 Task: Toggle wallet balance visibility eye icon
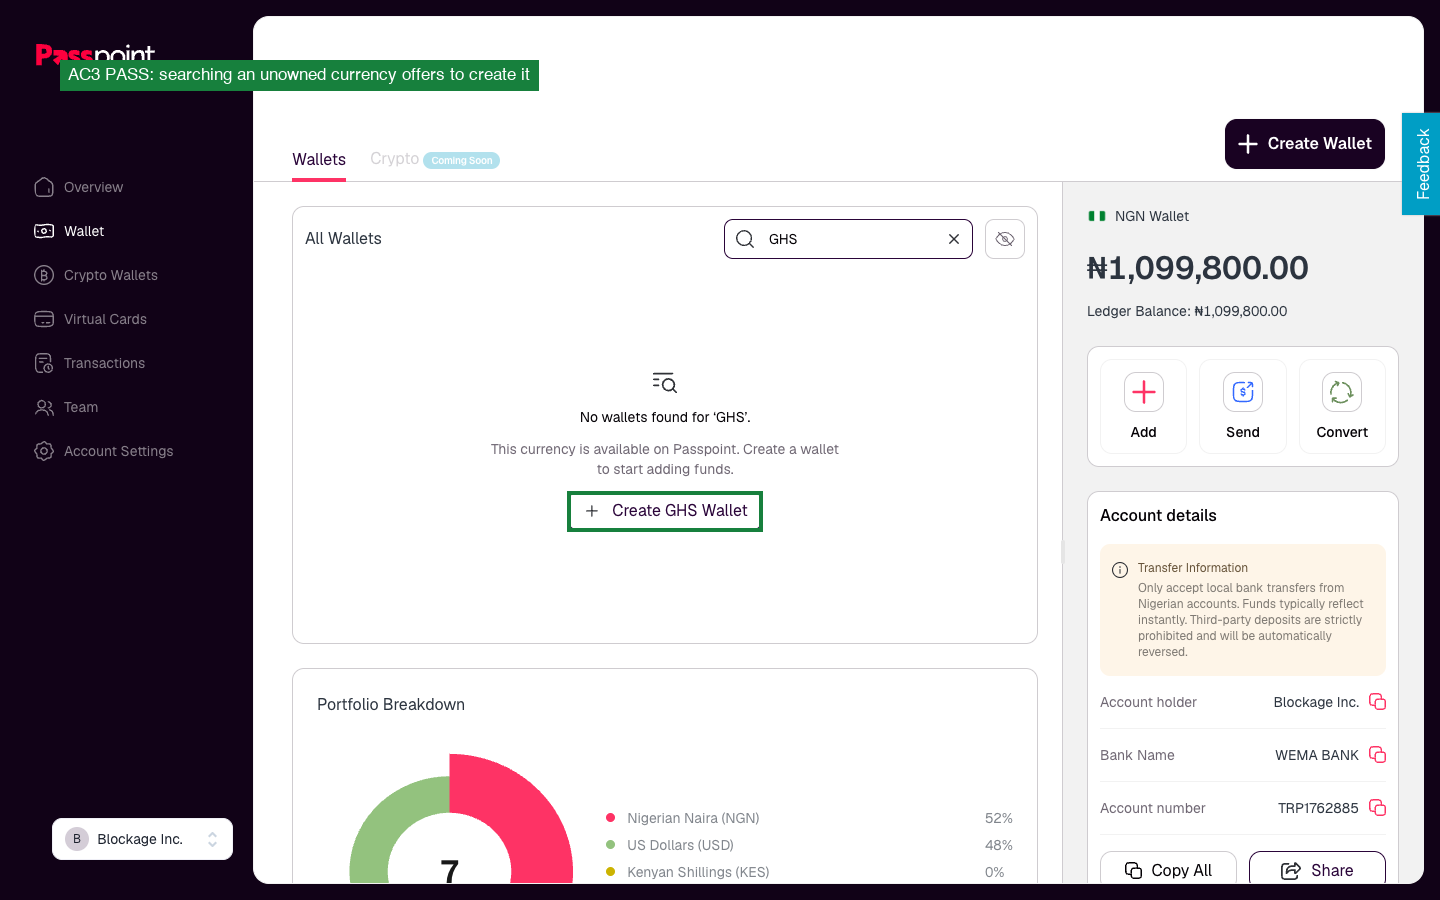(1005, 239)
